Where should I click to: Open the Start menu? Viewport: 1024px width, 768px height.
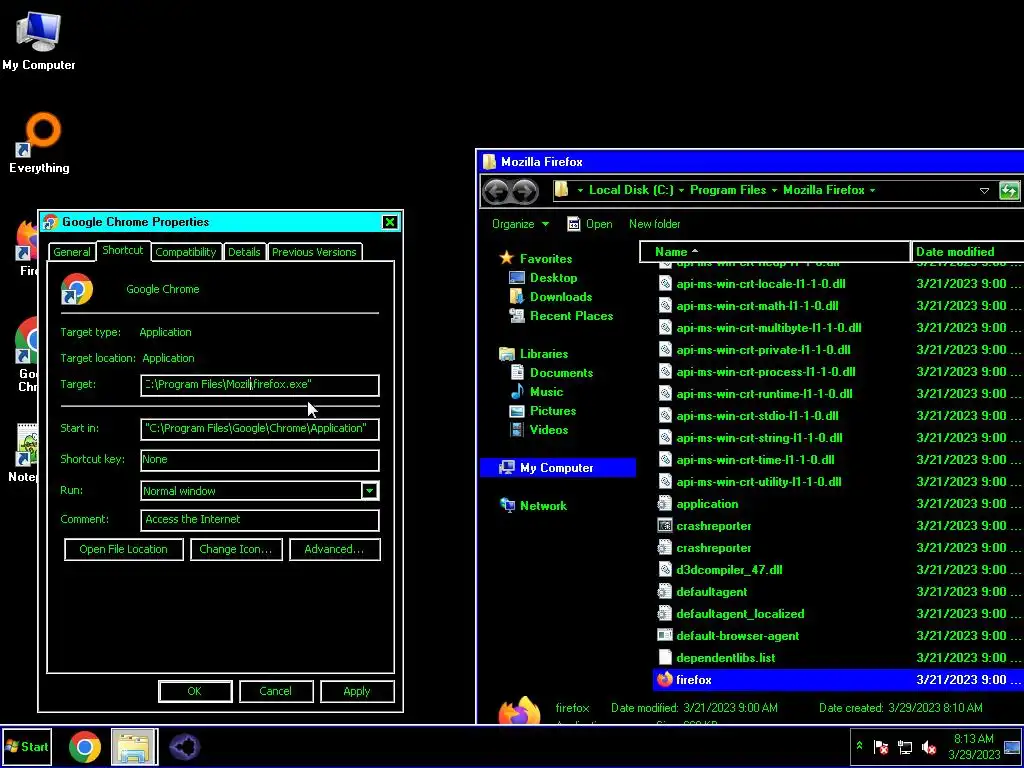click(27, 747)
